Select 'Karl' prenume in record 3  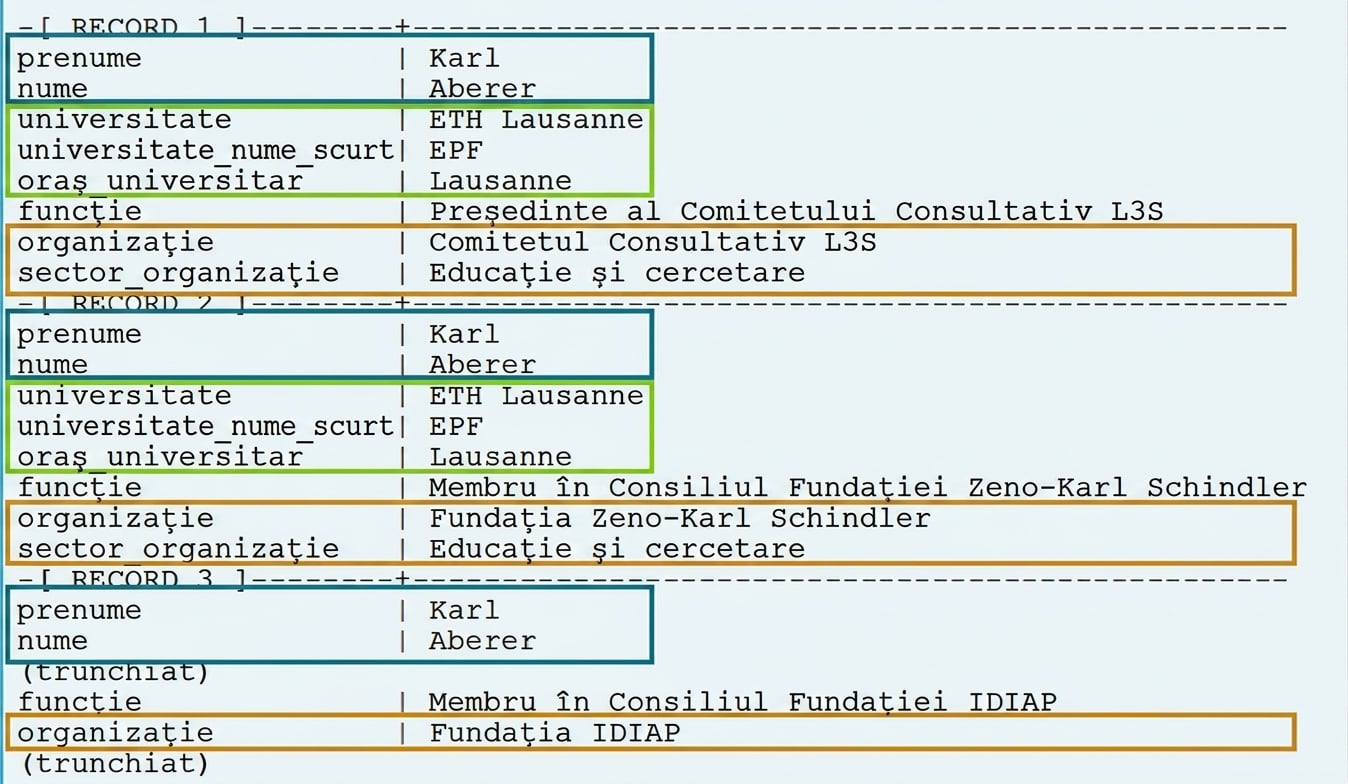tap(464, 610)
